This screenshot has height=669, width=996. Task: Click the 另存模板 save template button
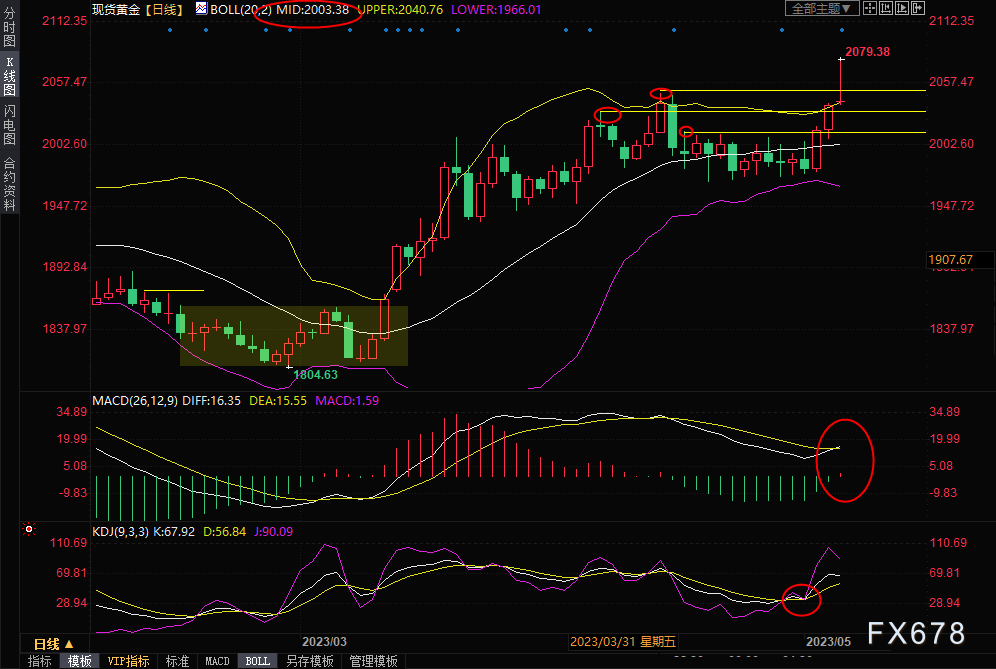click(x=309, y=661)
